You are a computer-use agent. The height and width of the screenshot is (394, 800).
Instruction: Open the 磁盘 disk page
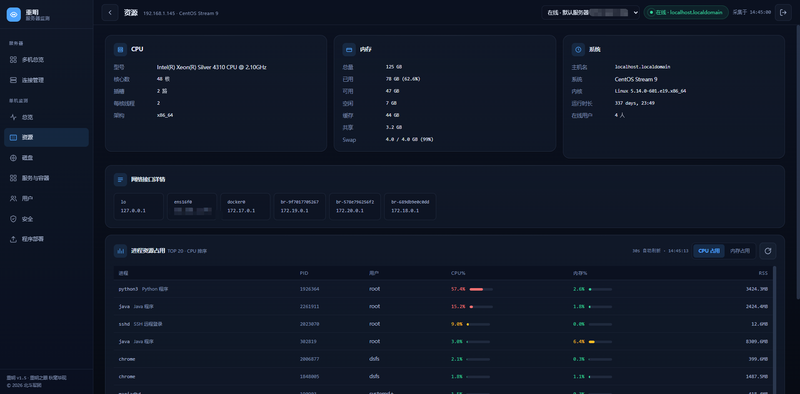pos(46,158)
